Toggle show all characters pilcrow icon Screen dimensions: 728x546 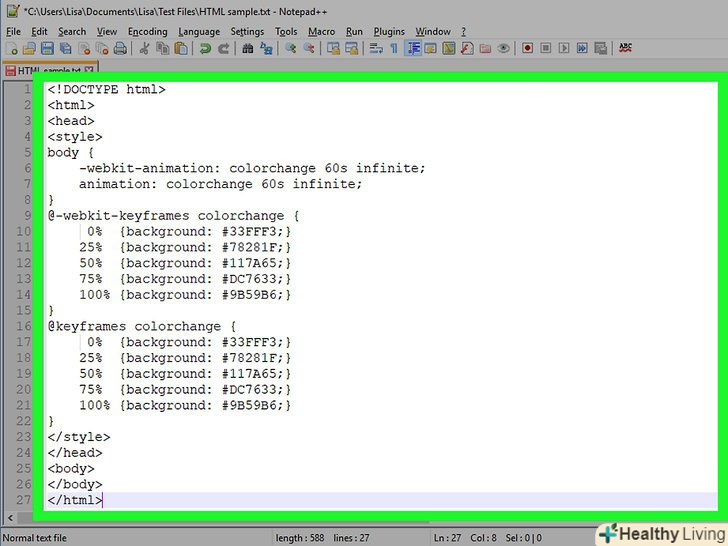pos(394,48)
